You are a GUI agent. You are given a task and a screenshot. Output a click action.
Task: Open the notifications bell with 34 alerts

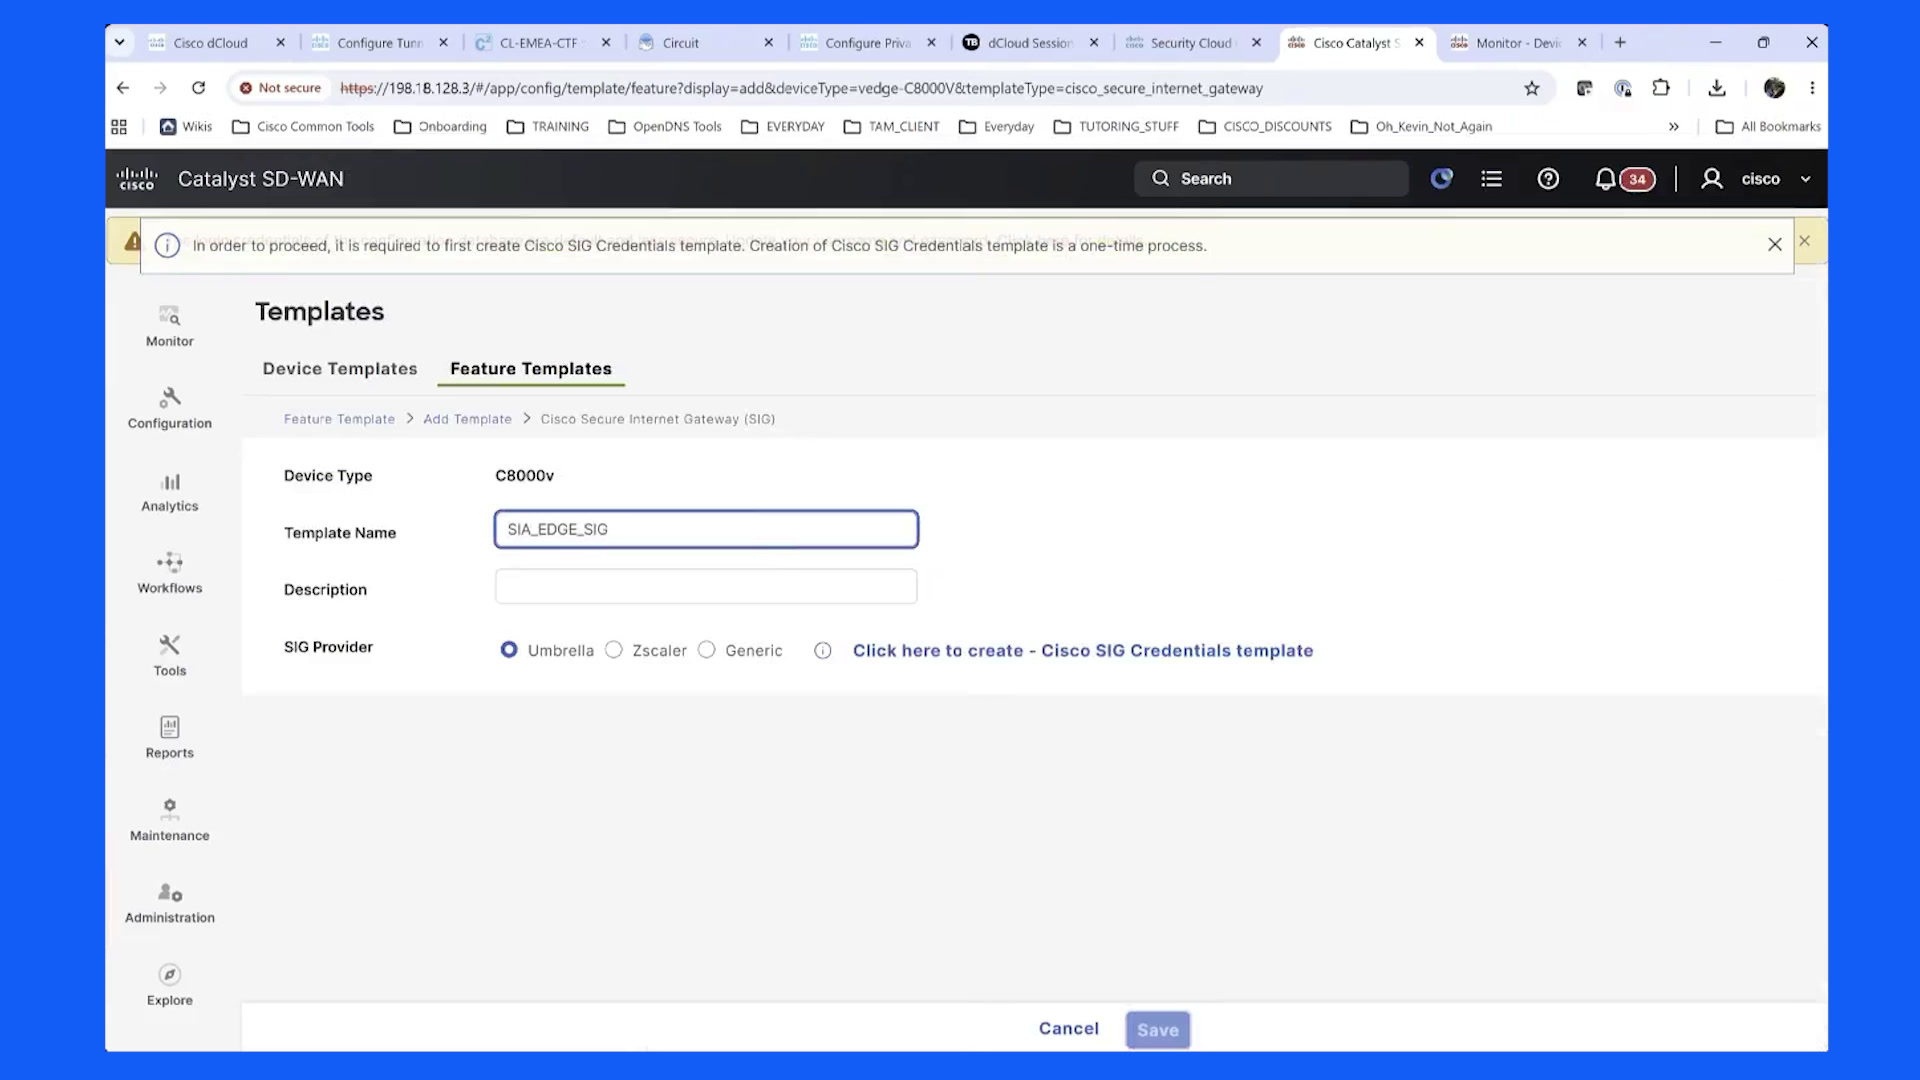(x=1623, y=179)
